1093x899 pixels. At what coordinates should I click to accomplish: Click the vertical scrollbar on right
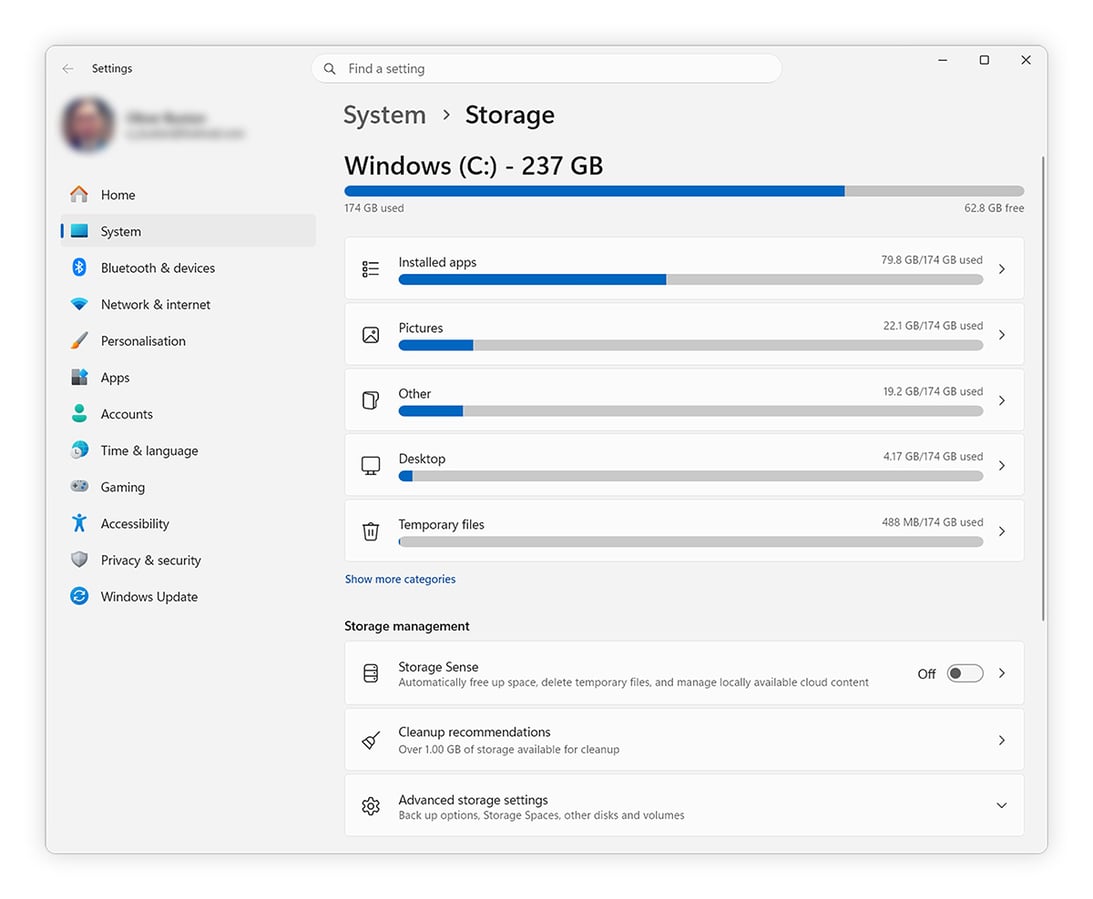pos(1043,388)
